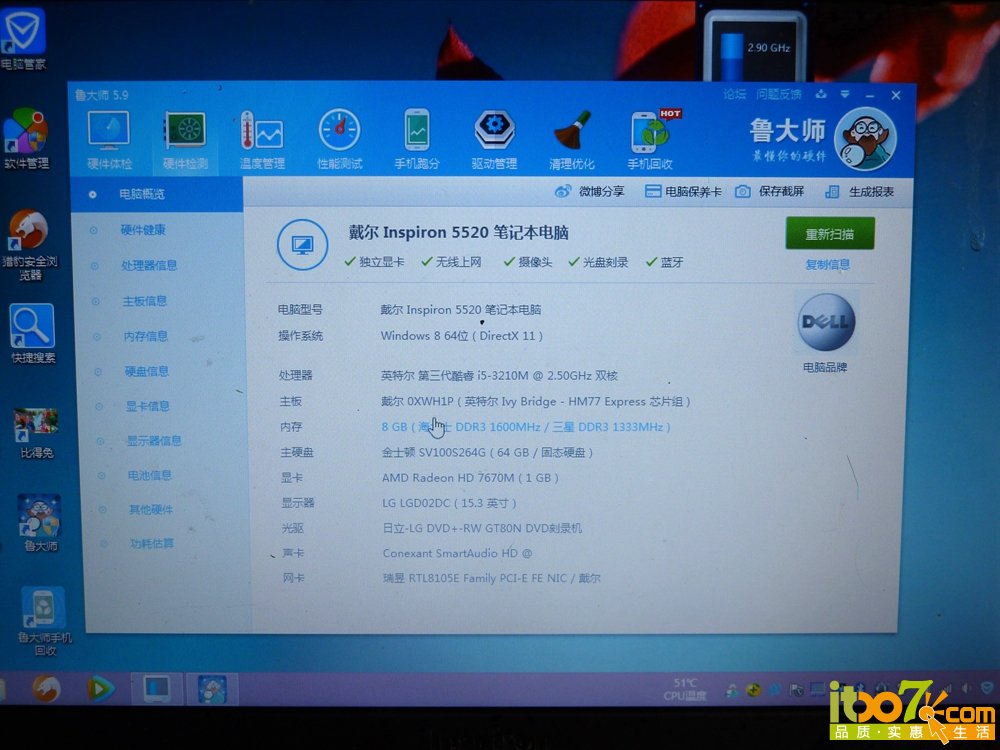Open the 手机回收 phone recycling tool

point(650,140)
